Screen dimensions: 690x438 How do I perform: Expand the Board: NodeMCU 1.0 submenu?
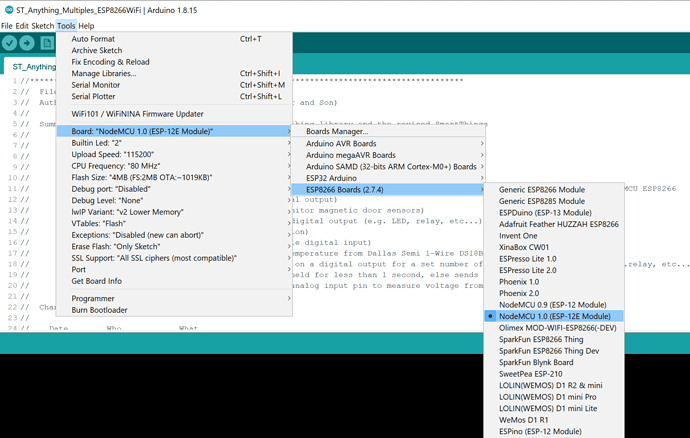(x=174, y=131)
